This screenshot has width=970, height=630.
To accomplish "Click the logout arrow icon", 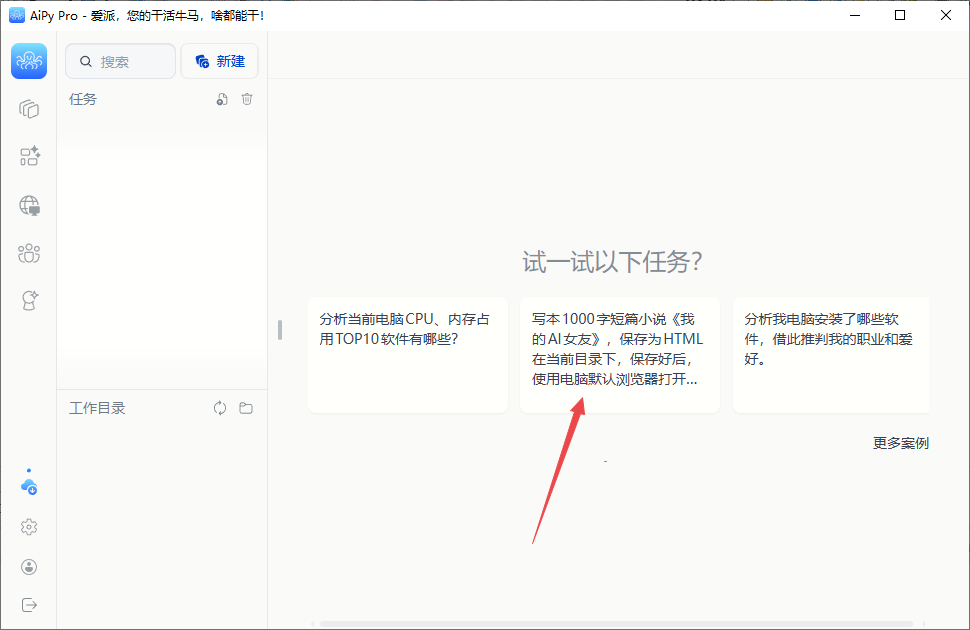I will pyautogui.click(x=29, y=605).
